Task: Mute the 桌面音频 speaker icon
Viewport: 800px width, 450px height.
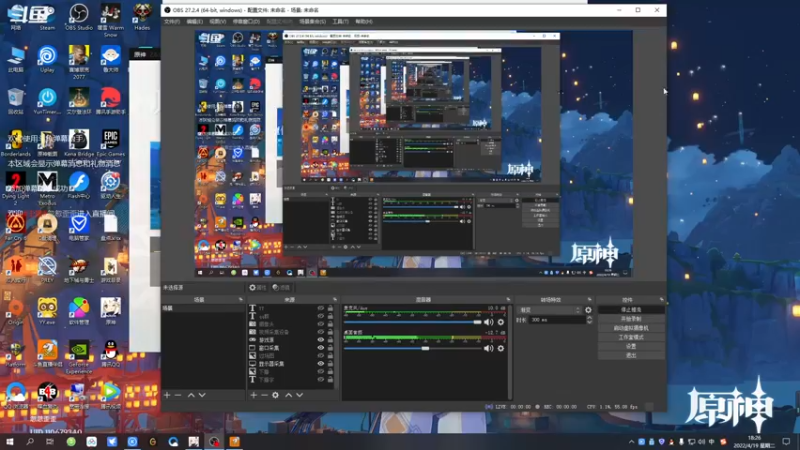Action: point(488,348)
